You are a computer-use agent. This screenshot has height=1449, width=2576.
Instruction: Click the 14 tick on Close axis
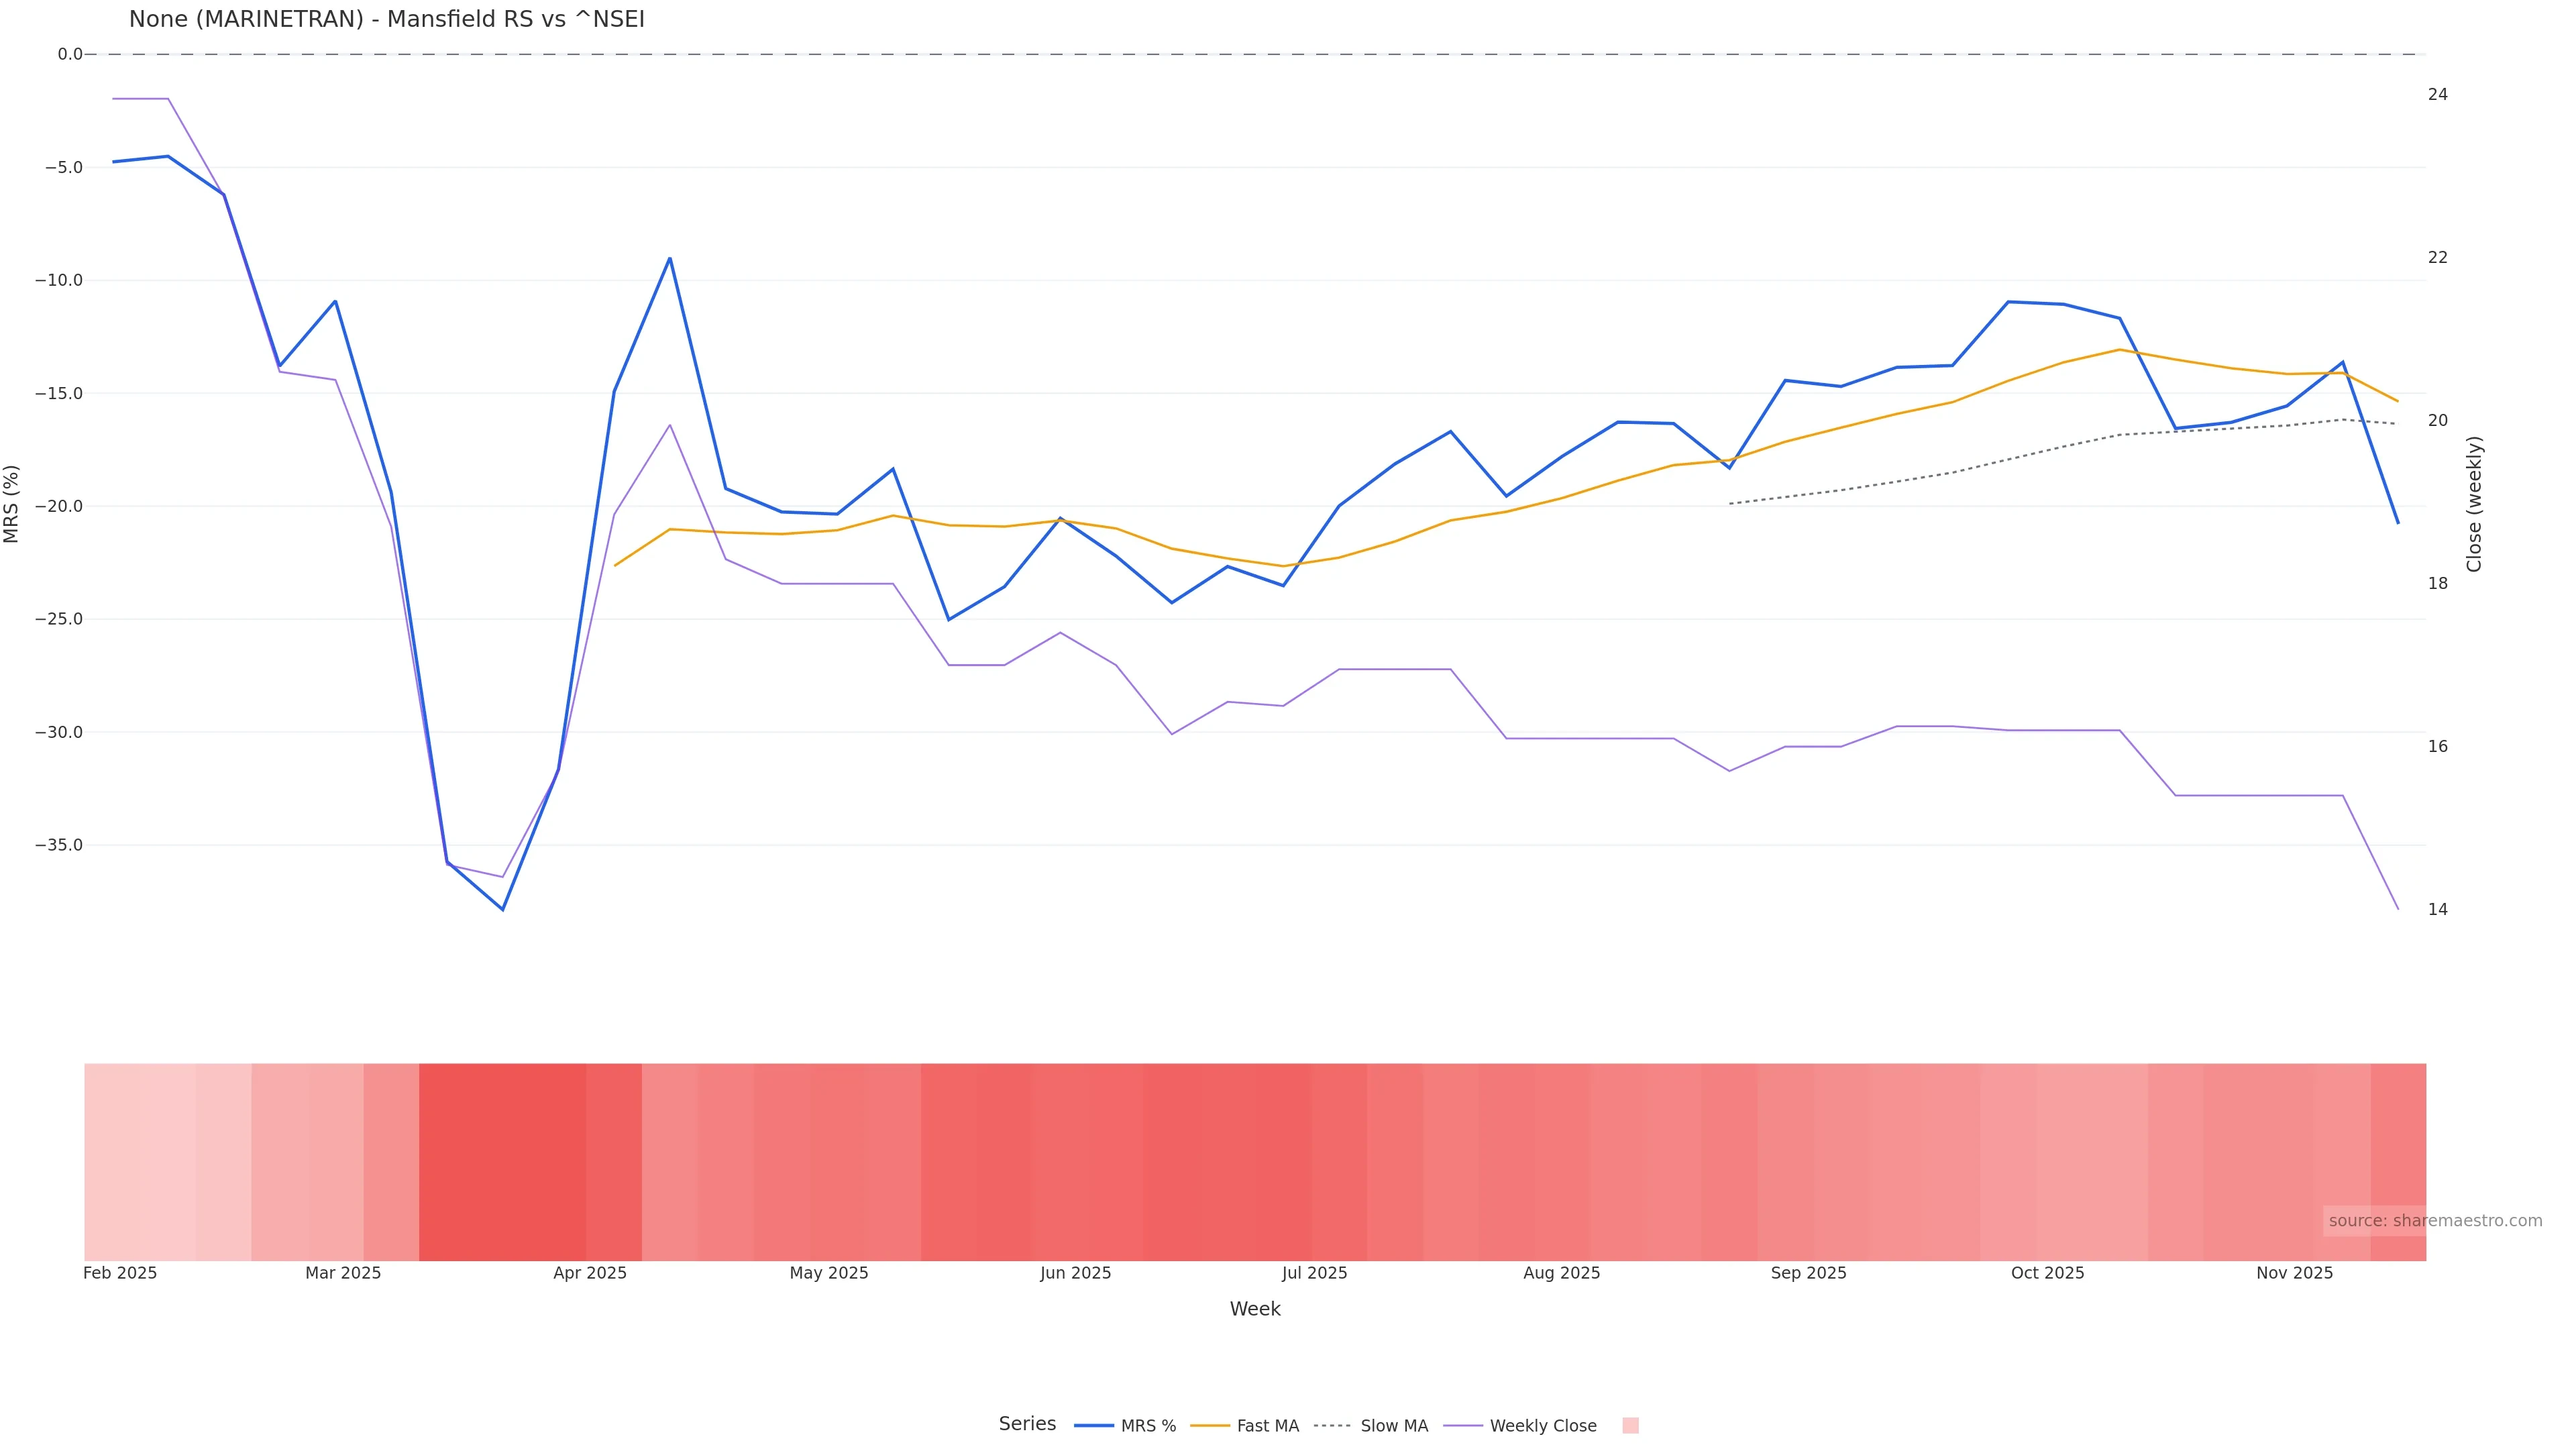coord(2438,909)
